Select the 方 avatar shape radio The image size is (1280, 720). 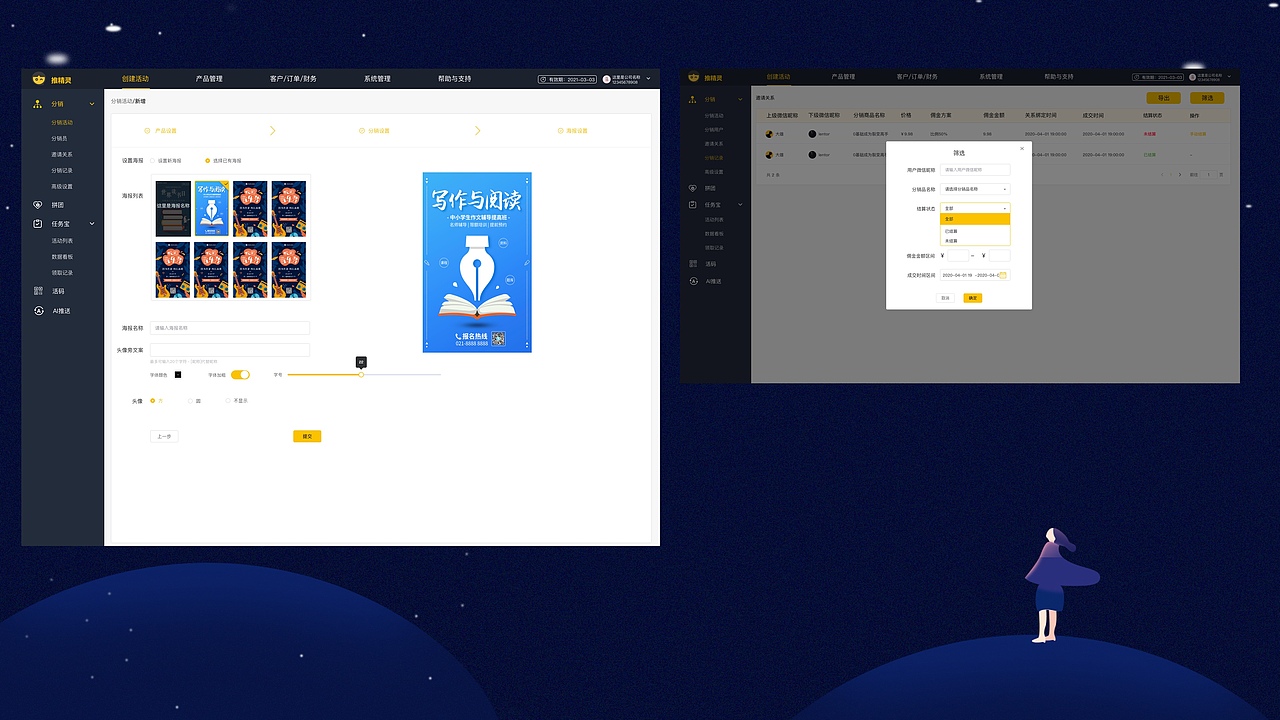tap(152, 401)
